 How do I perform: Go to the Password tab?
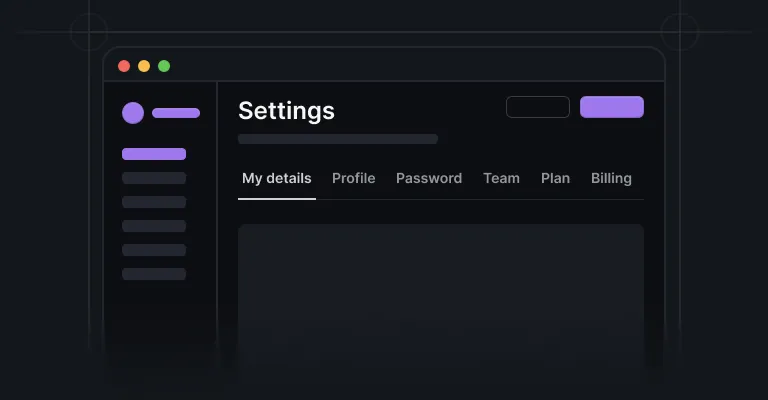(429, 178)
